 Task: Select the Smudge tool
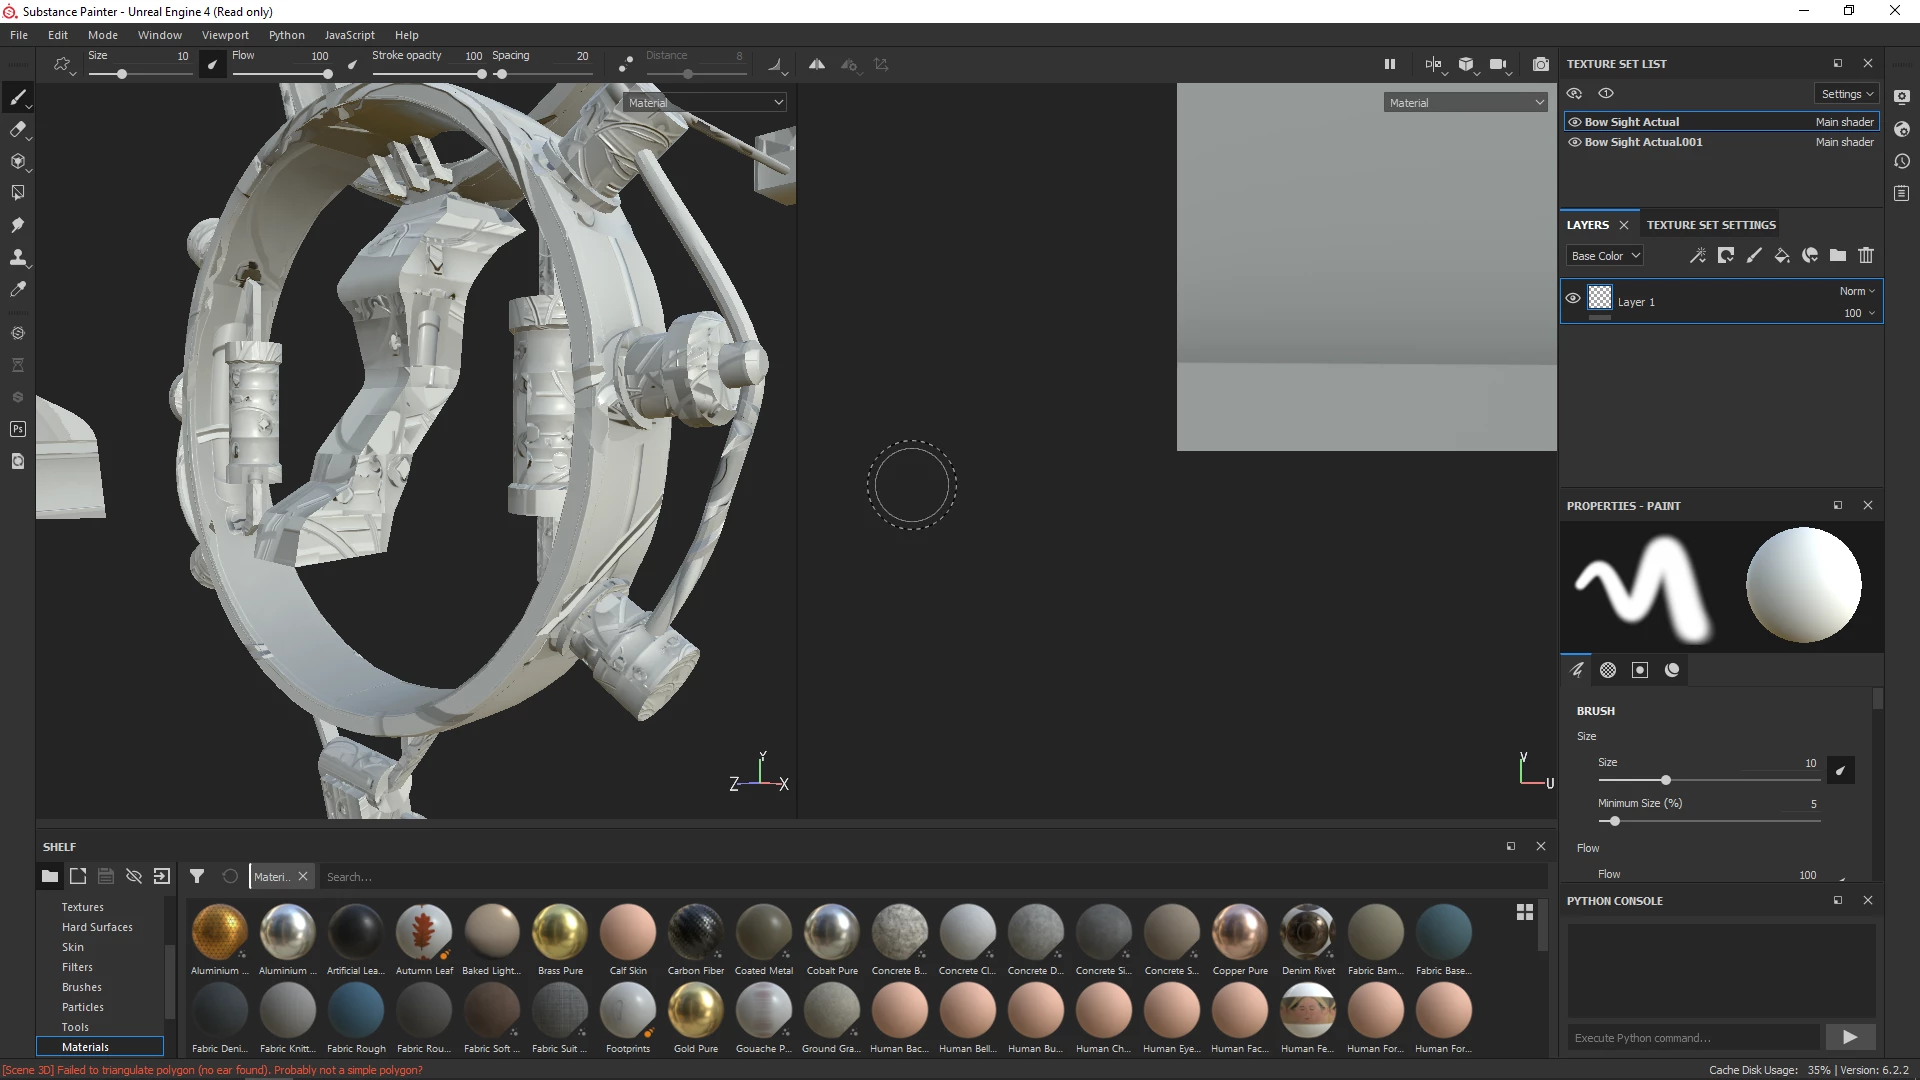coord(17,225)
